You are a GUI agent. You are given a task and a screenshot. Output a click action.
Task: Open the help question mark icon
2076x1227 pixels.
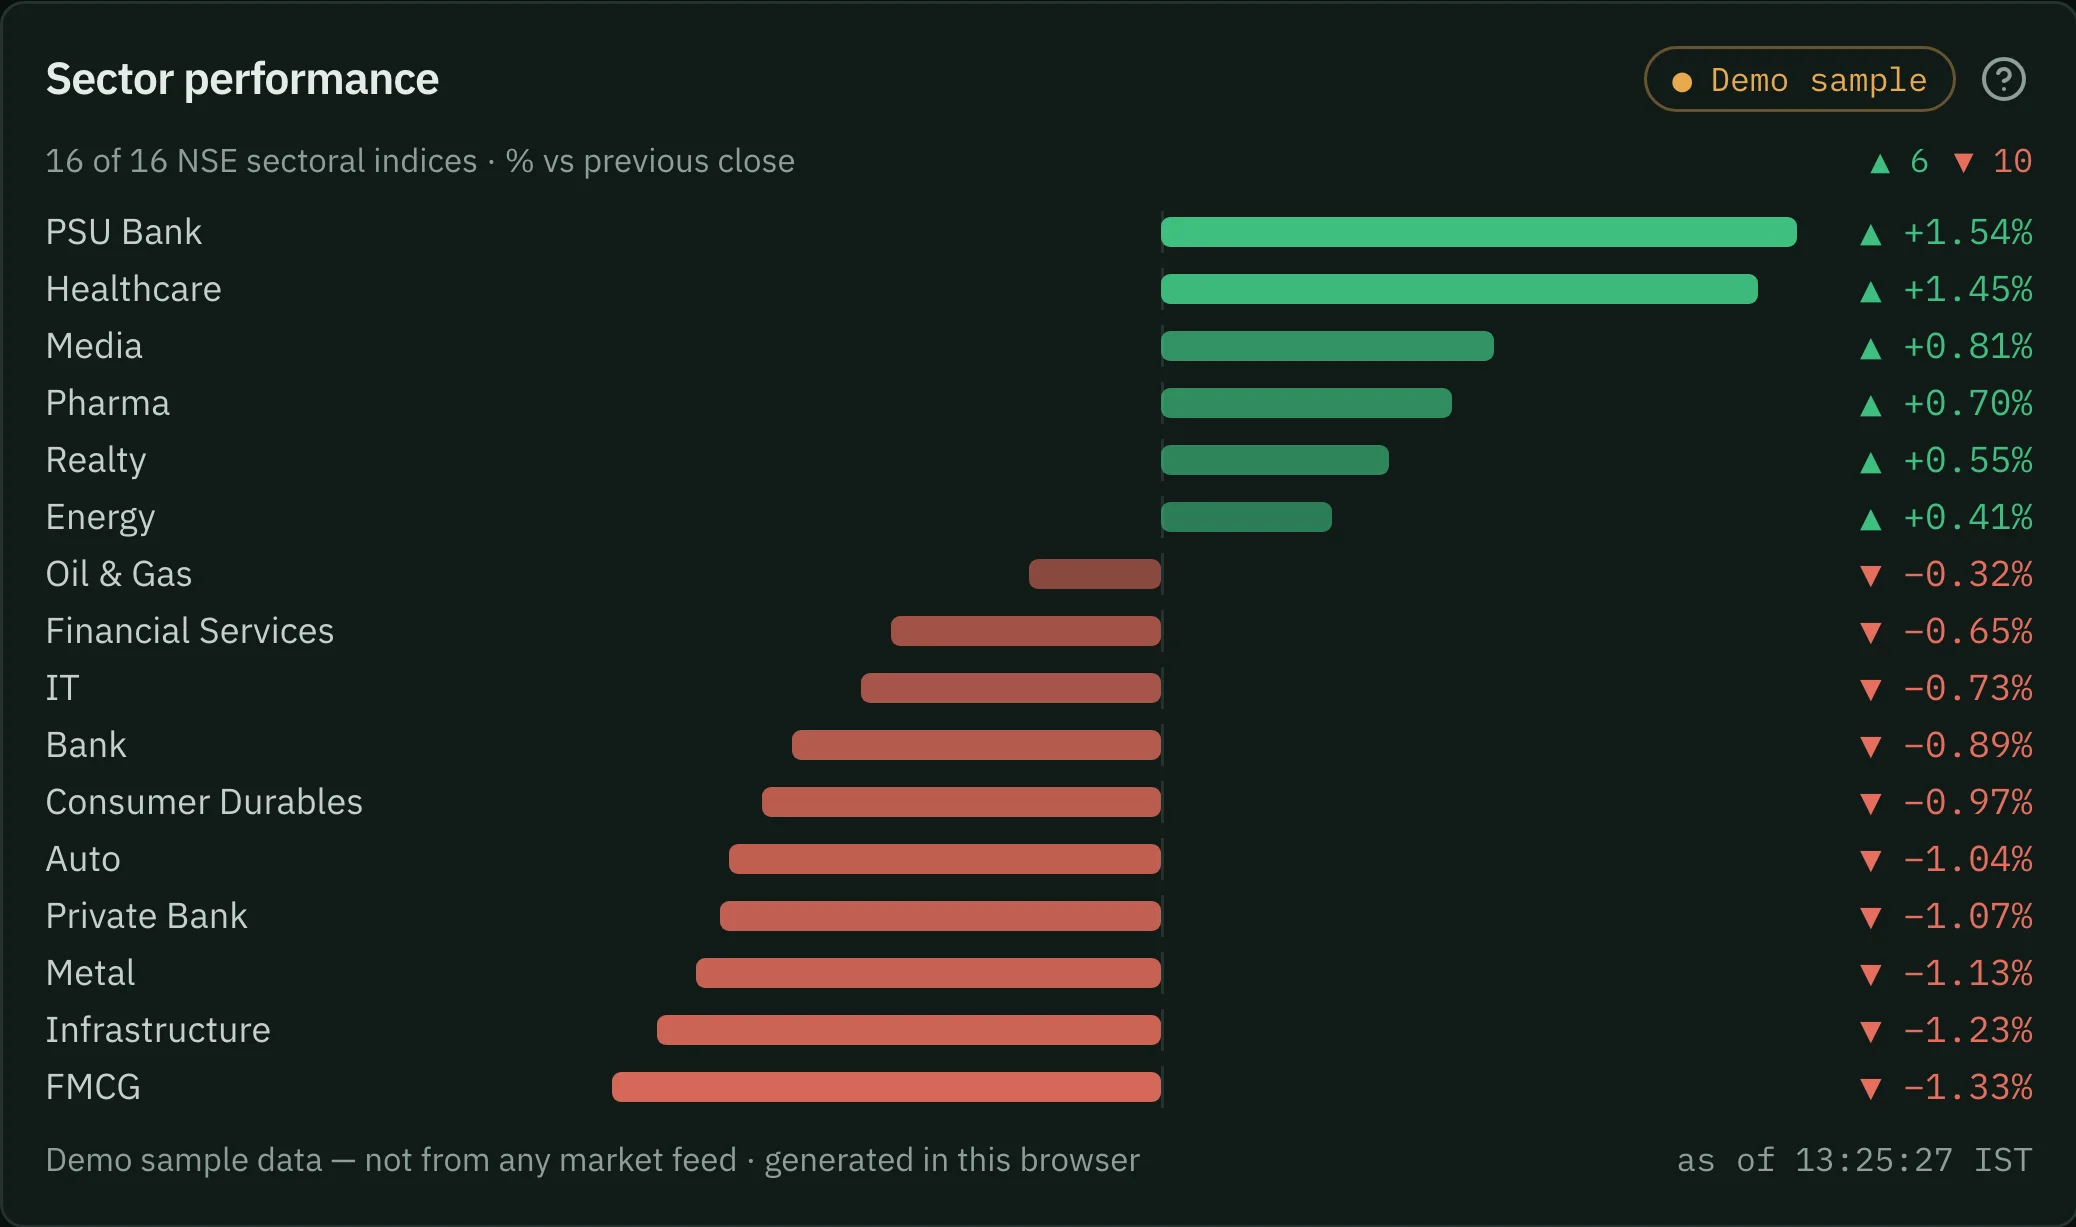[x=2003, y=80]
